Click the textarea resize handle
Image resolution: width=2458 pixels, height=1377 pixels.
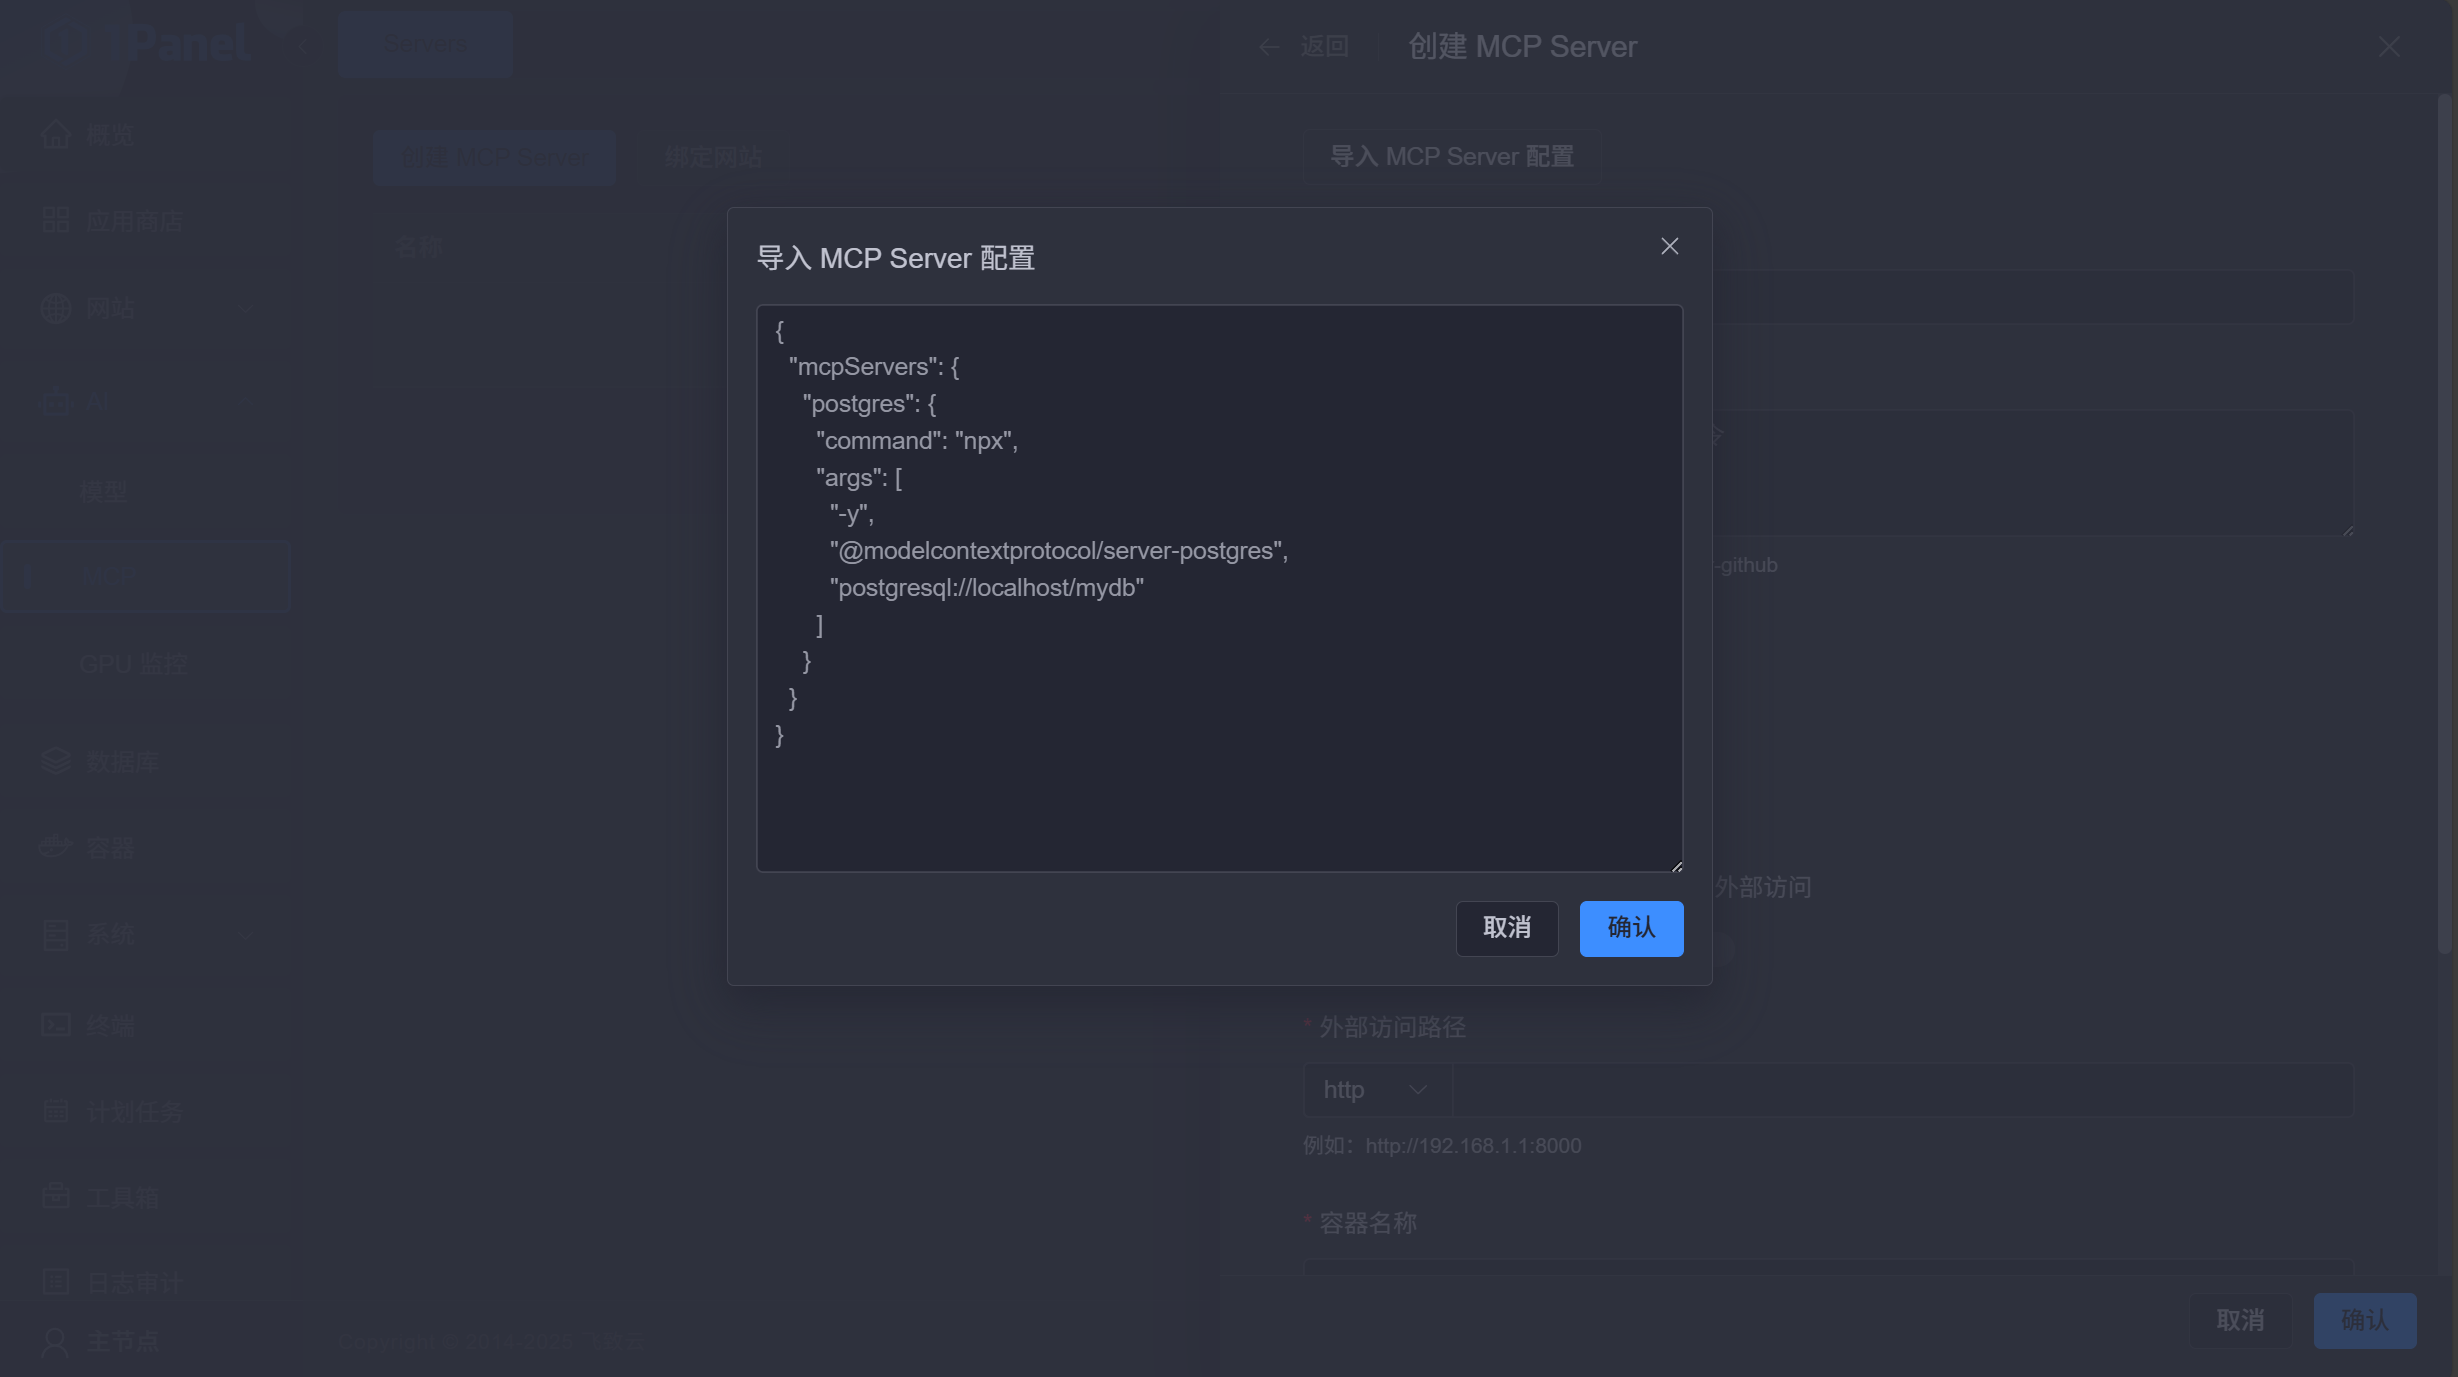click(x=1676, y=865)
